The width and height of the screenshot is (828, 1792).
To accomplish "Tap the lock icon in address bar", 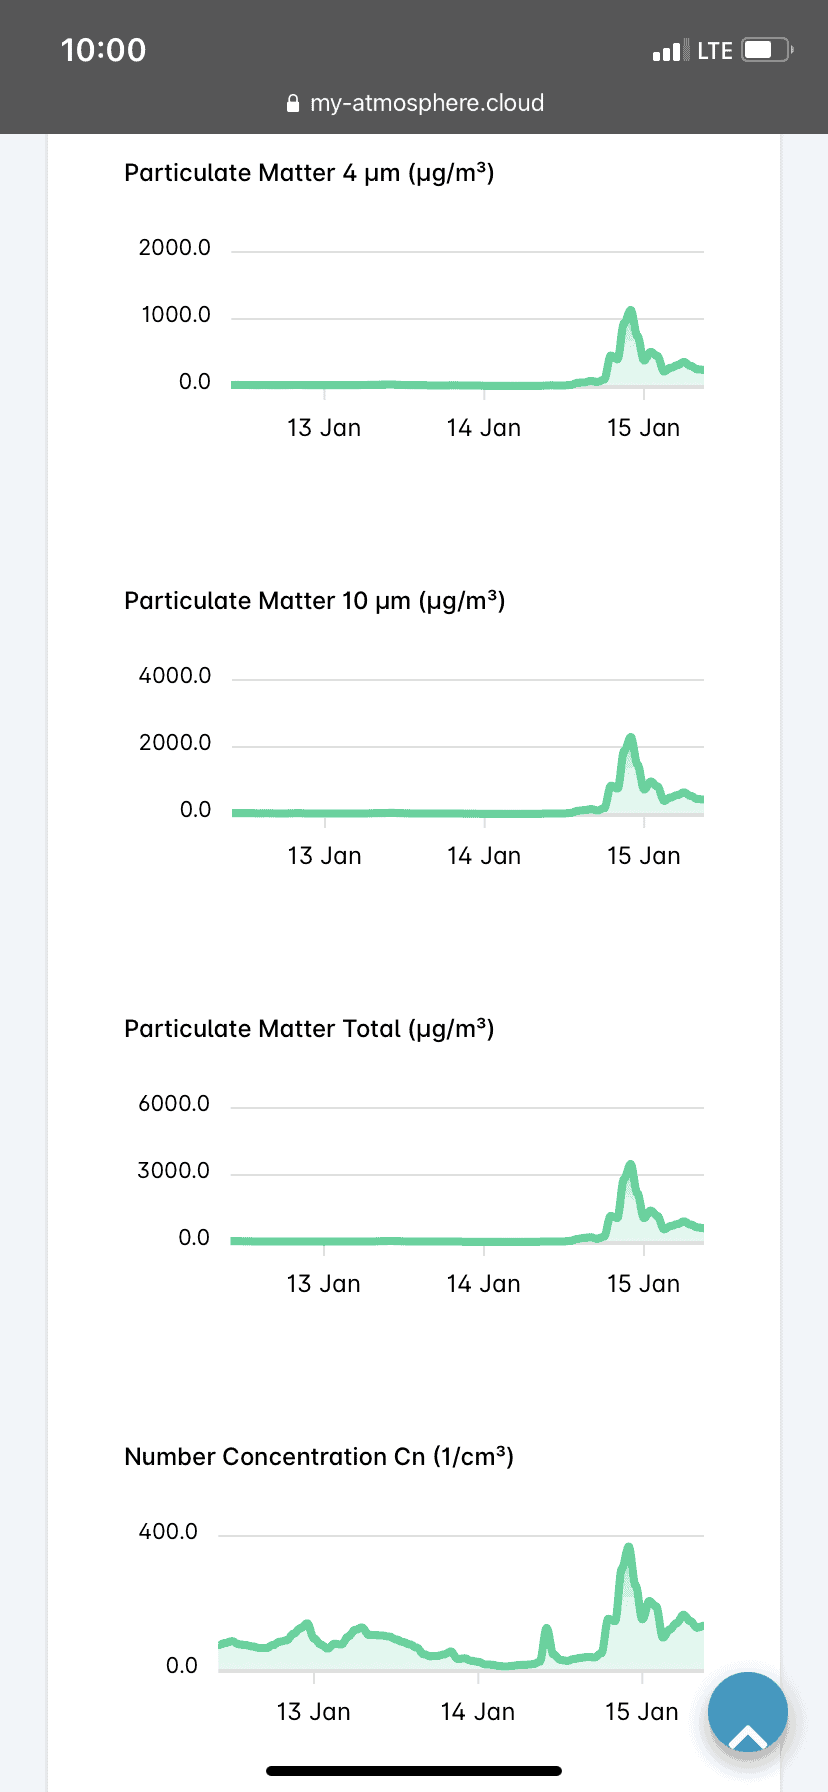I will [x=293, y=103].
